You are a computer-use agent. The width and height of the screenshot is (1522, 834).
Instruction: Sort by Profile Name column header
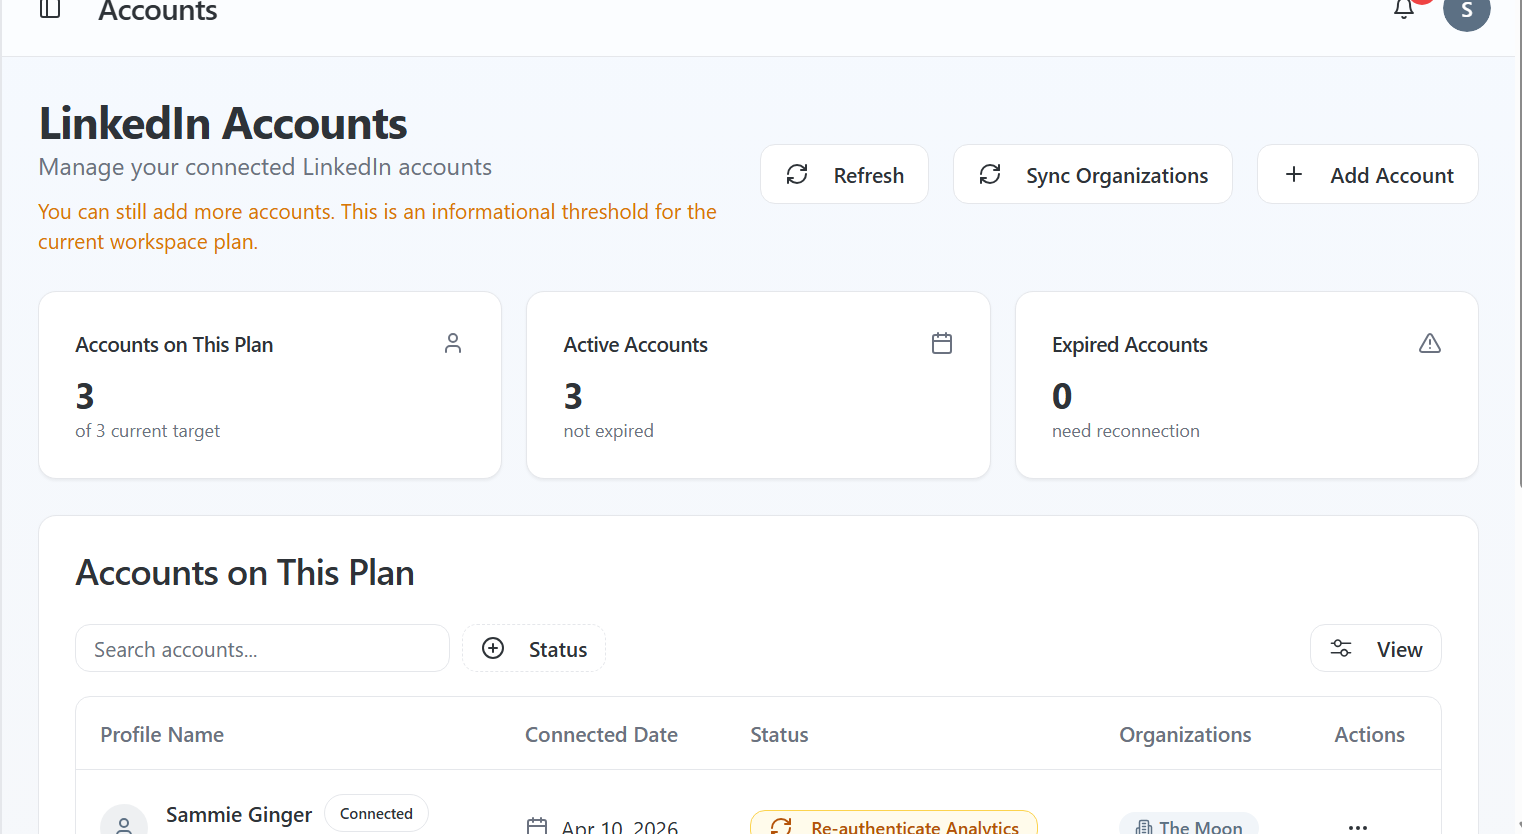tap(162, 735)
